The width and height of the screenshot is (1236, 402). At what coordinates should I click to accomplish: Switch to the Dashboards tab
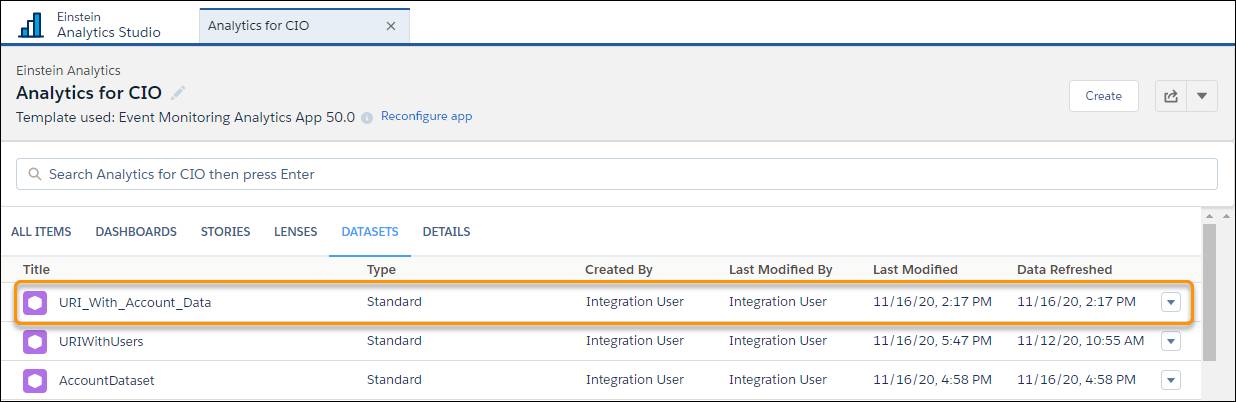tap(136, 232)
